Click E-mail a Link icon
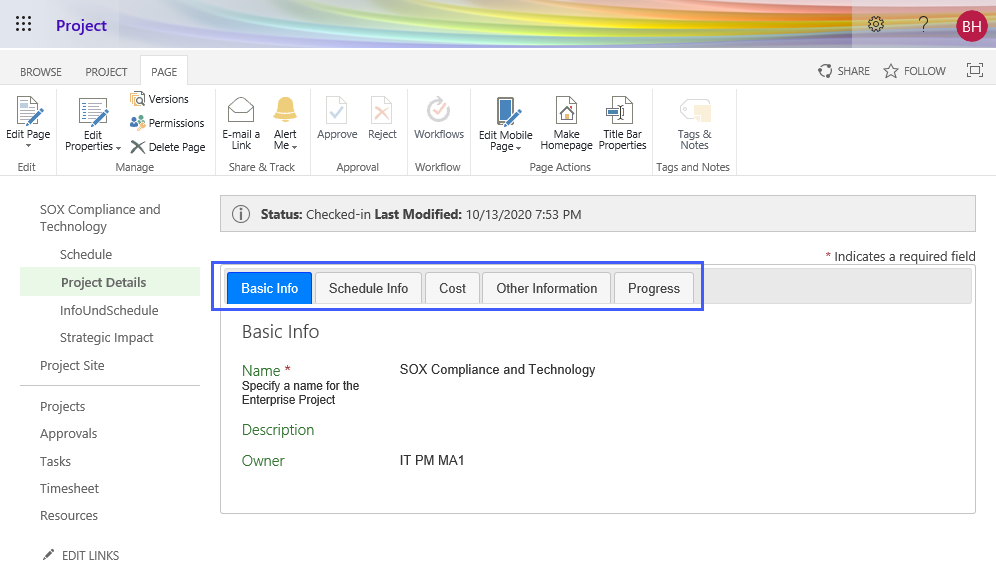The image size is (996, 583). tap(241, 110)
